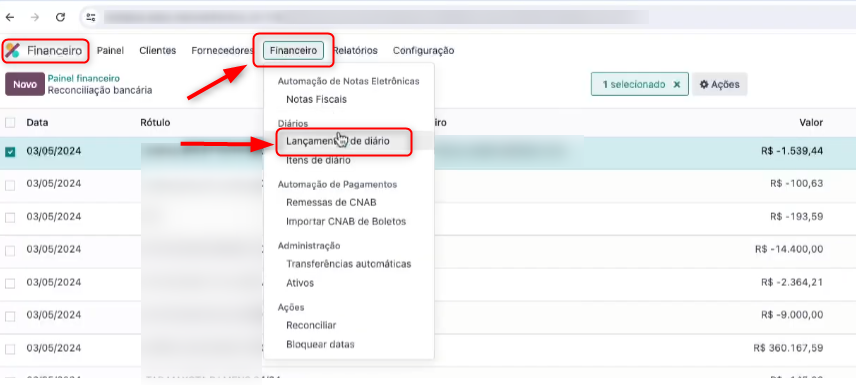The height and width of the screenshot is (390, 856).
Task: Click value R$ -2.364,21
Action: [792, 282]
